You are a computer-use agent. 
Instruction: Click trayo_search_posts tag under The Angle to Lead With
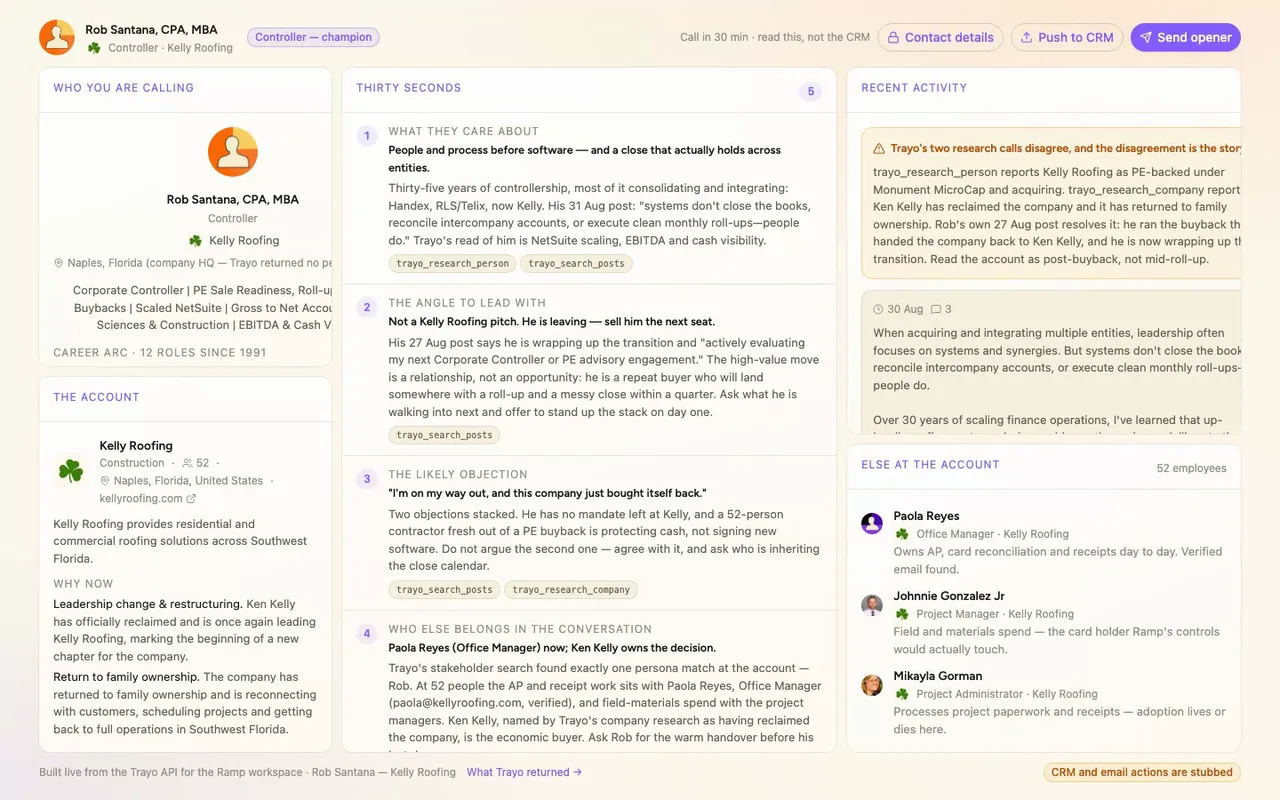coord(445,435)
